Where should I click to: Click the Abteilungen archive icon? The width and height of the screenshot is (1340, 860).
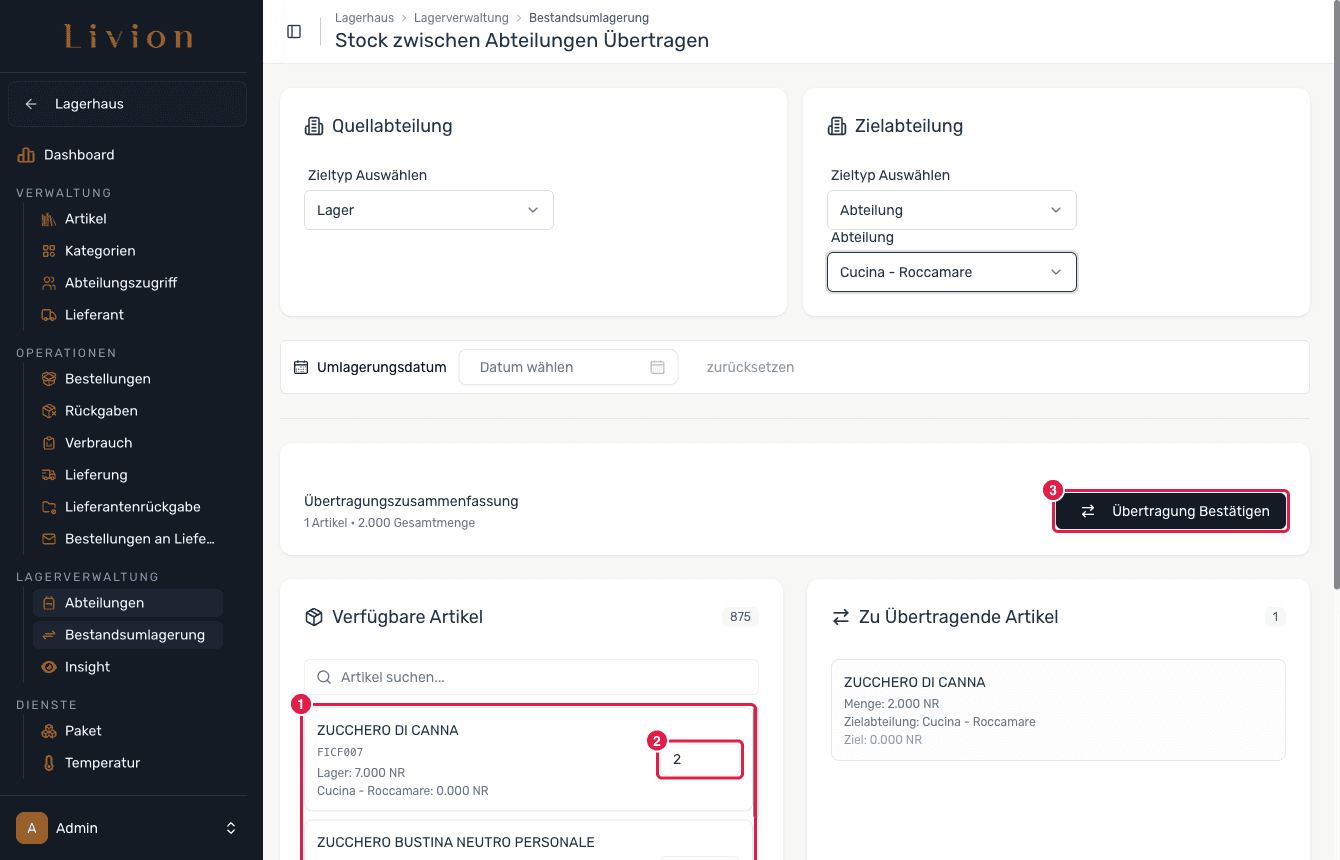coord(49,603)
